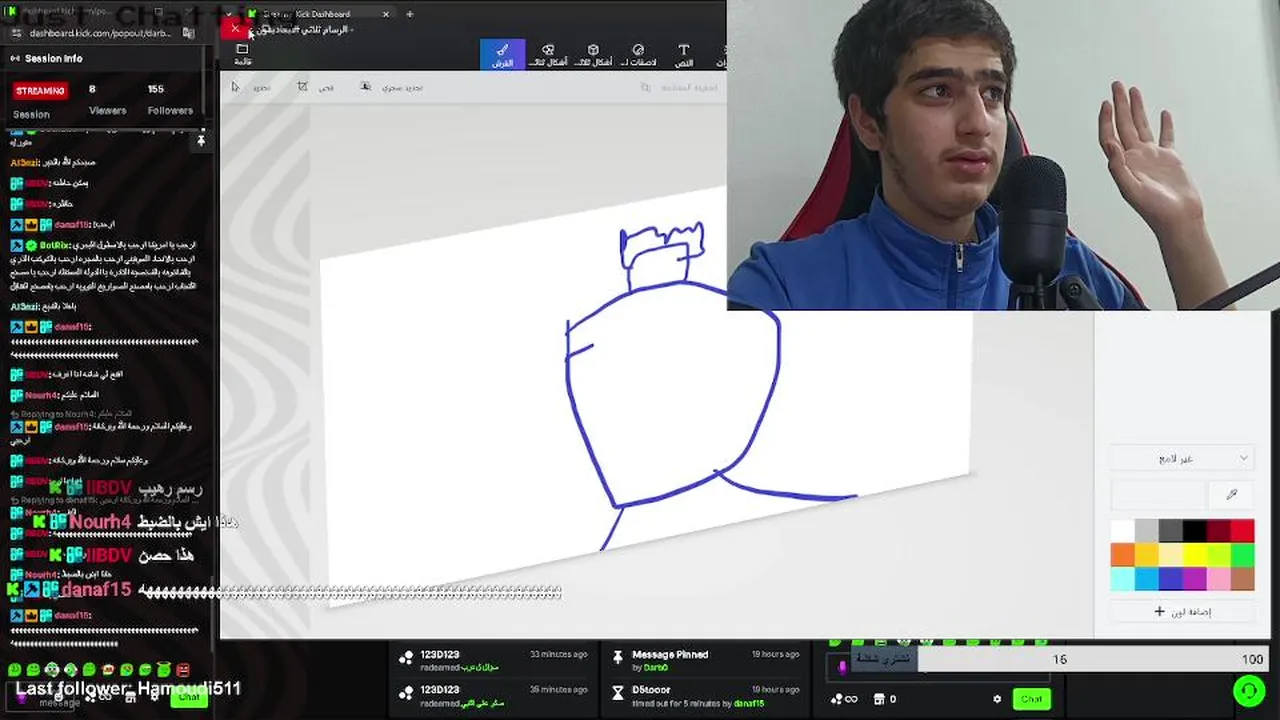Open a new browser tab
Screen dimensions: 1280x720
coord(410,14)
